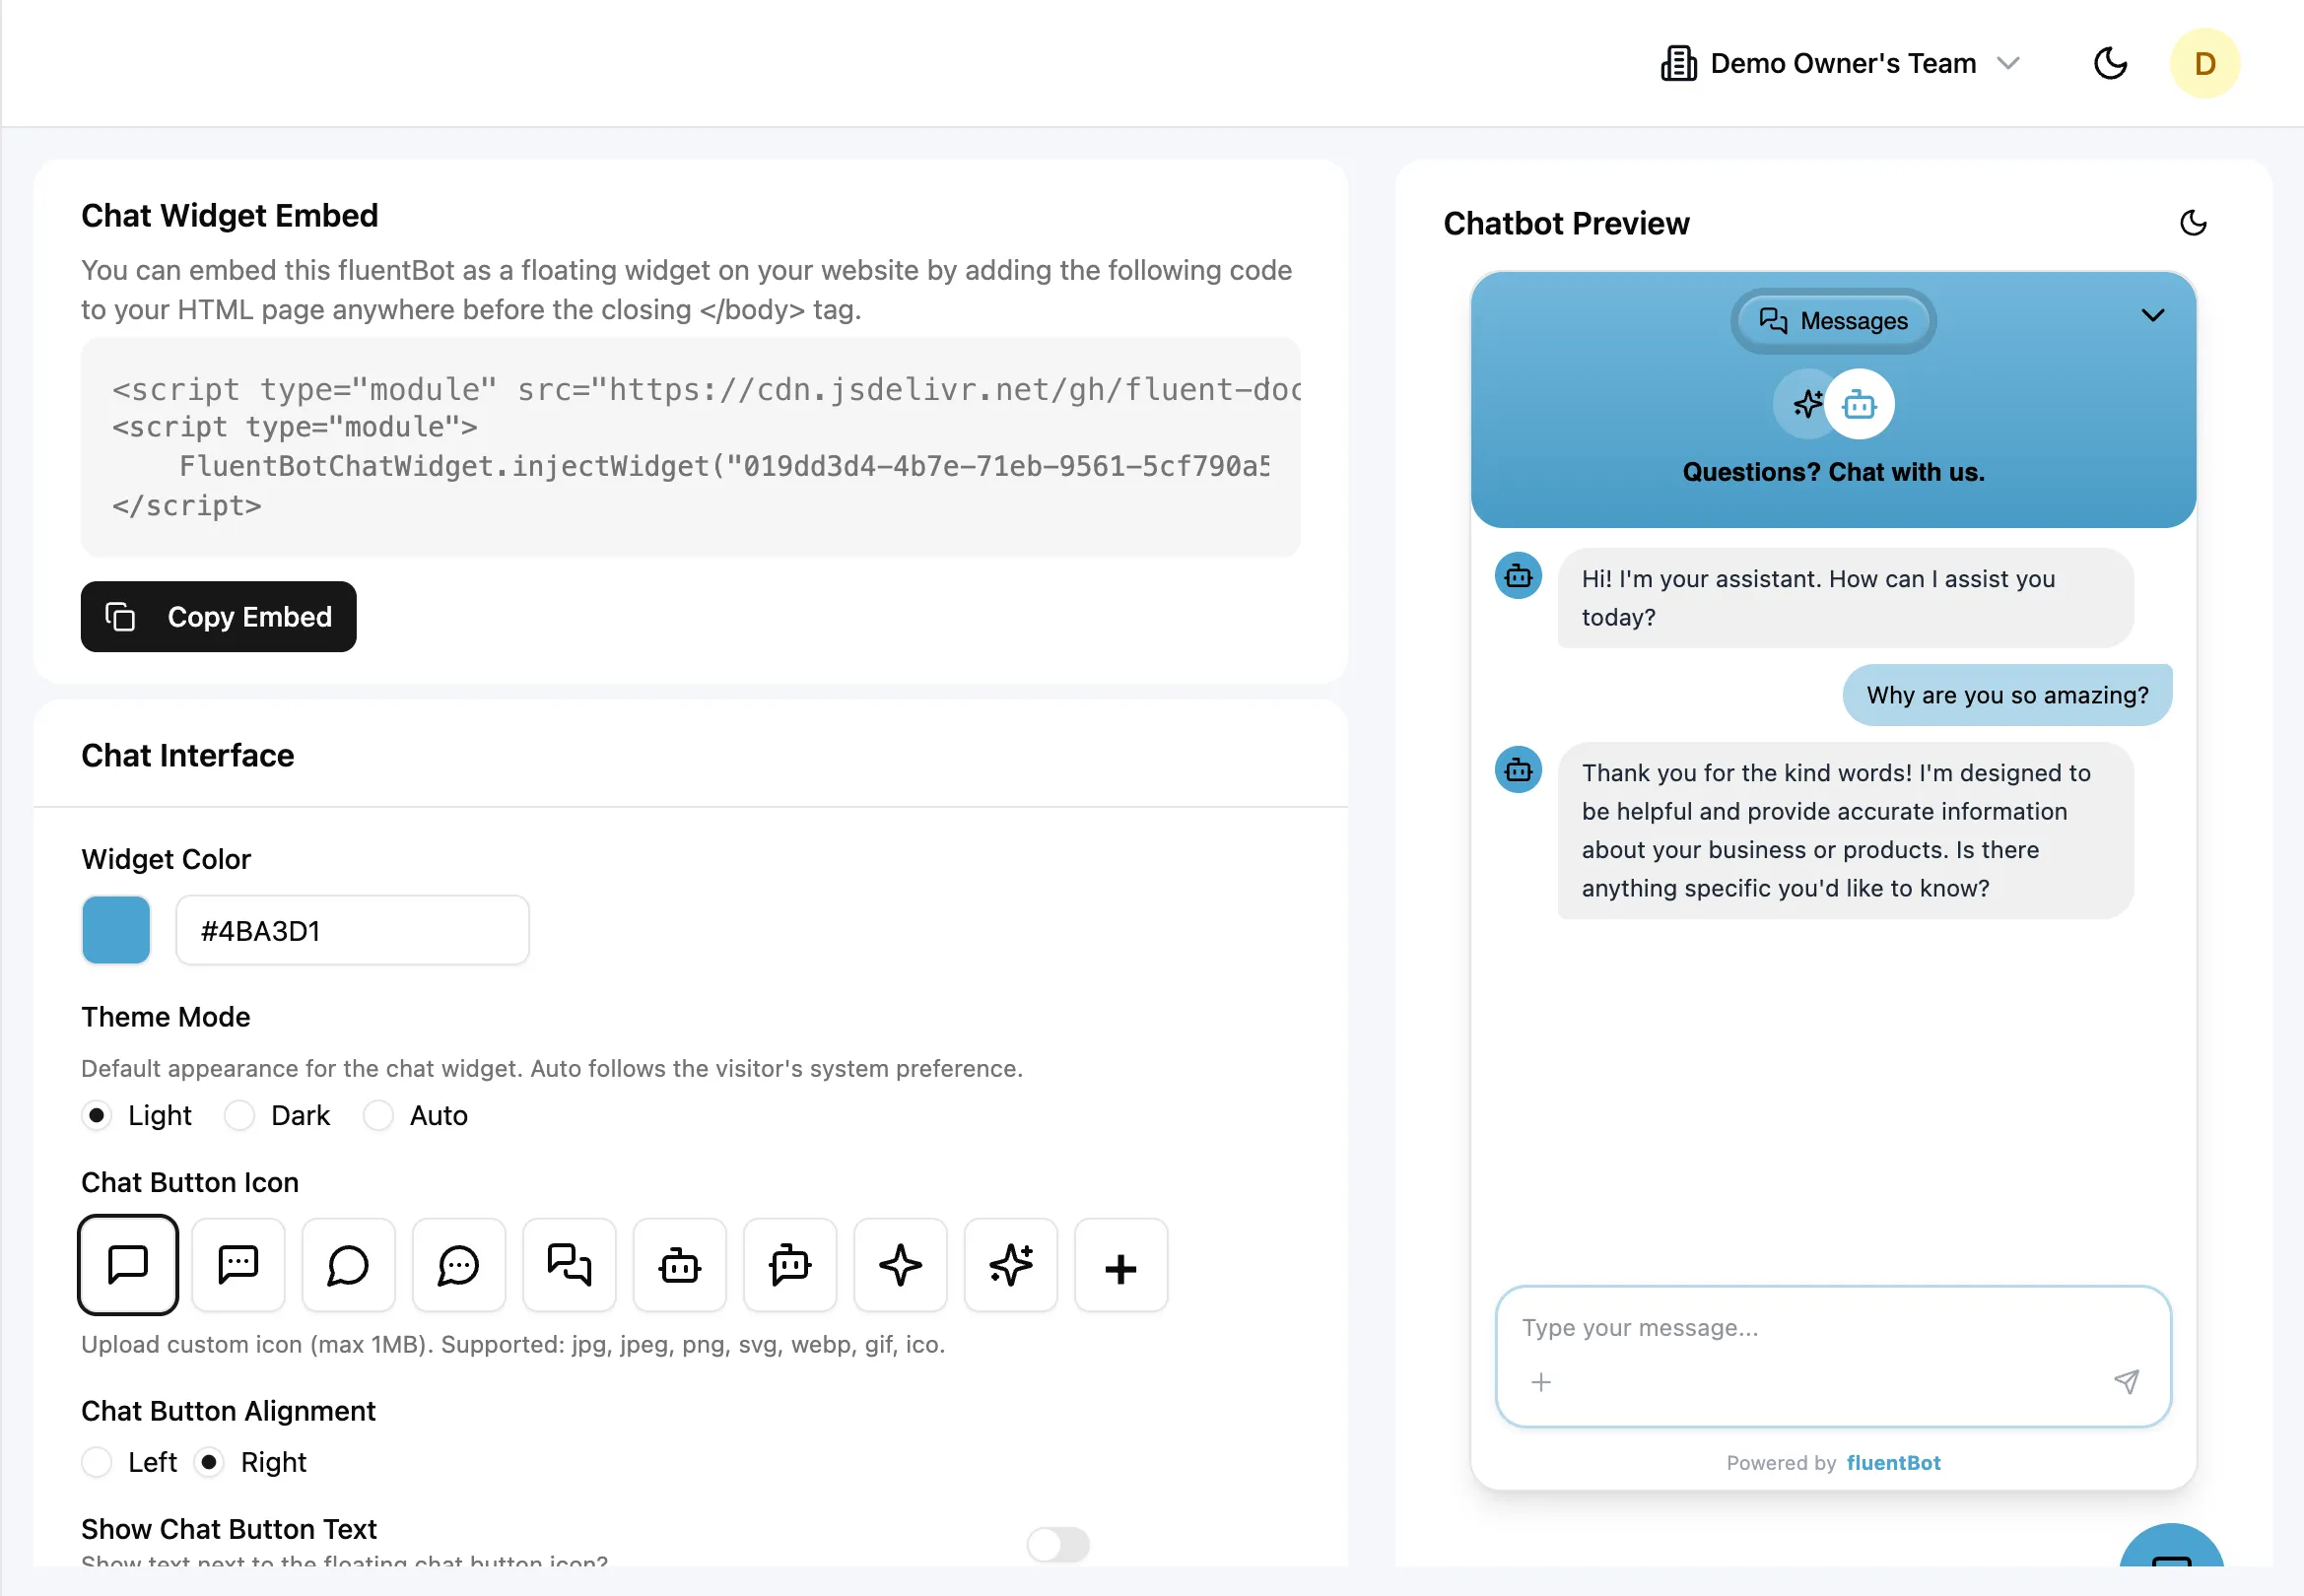This screenshot has height=1596, width=2304.
Task: Align chat button to the Left
Action: coord(96,1462)
